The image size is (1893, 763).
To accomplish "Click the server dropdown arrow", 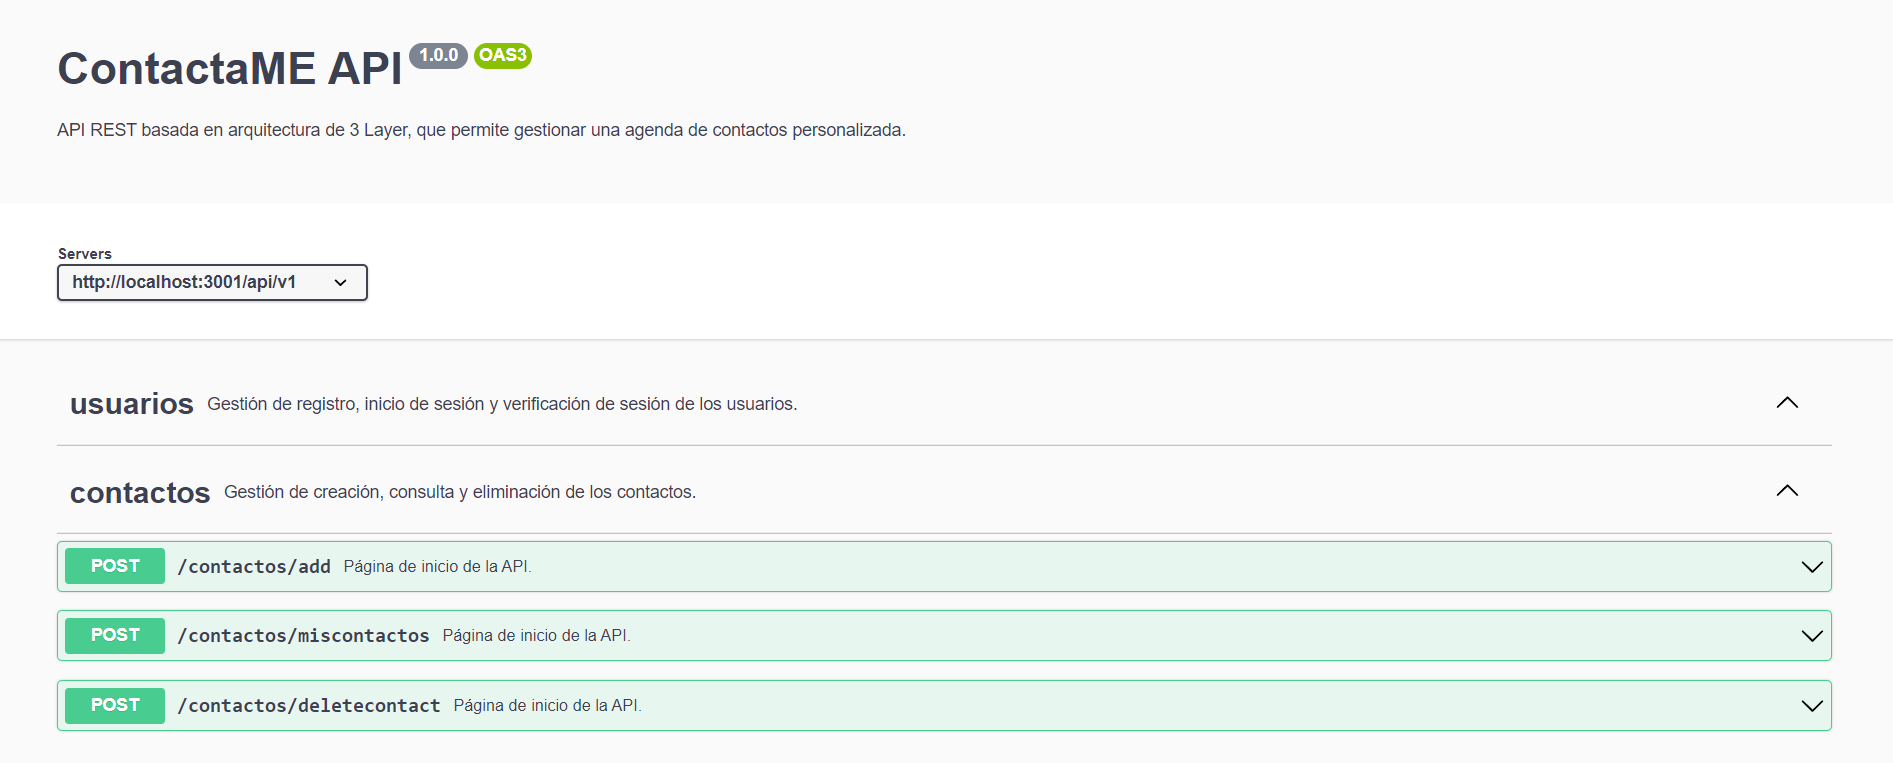I will click(x=341, y=283).
